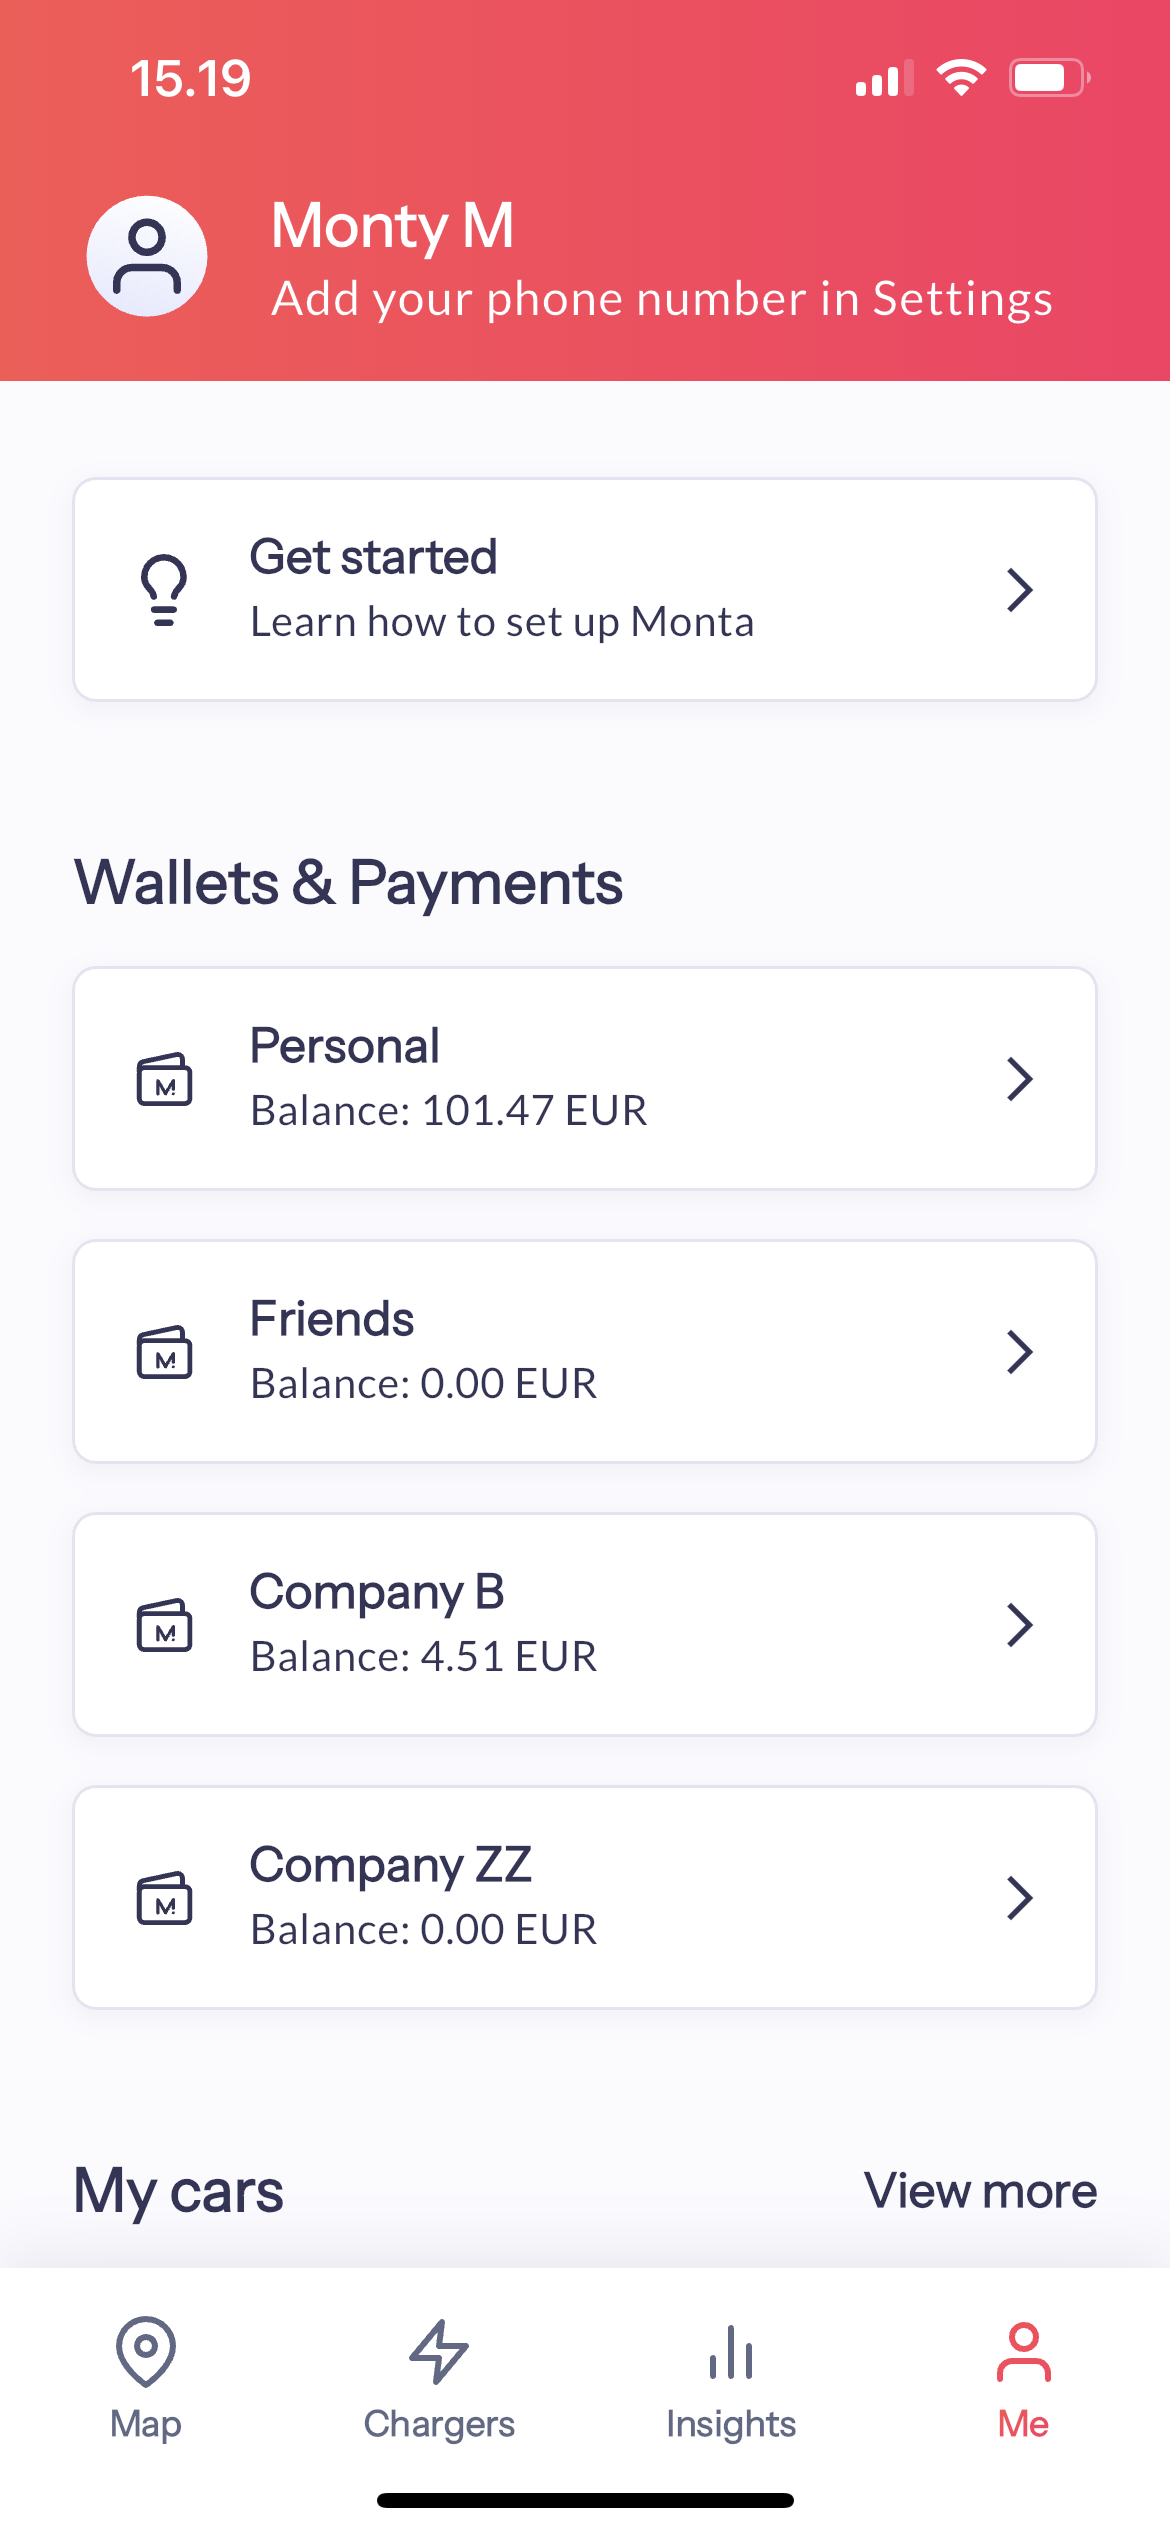Tap the Company B wallet icon

click(164, 1625)
